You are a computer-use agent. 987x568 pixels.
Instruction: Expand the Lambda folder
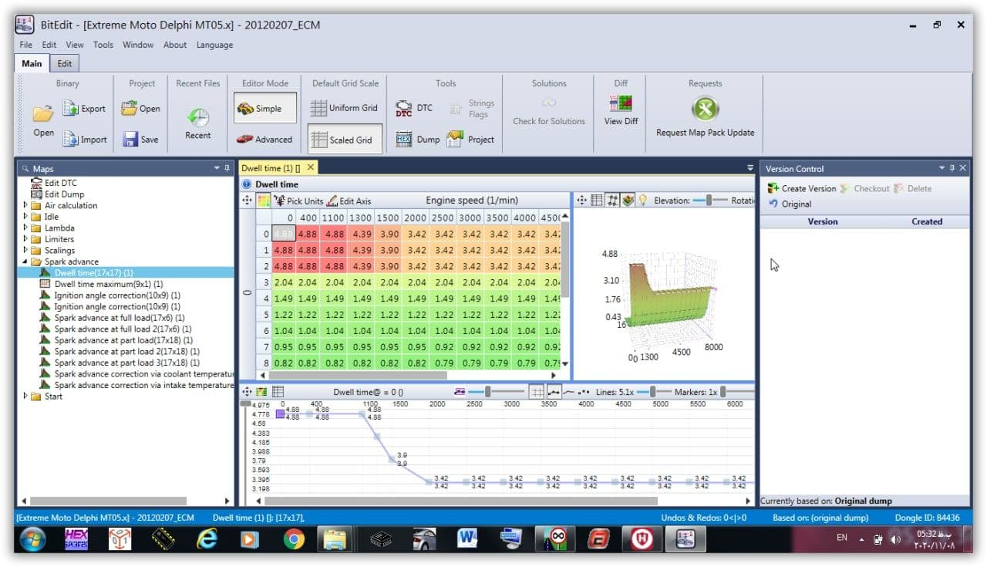click(25, 227)
